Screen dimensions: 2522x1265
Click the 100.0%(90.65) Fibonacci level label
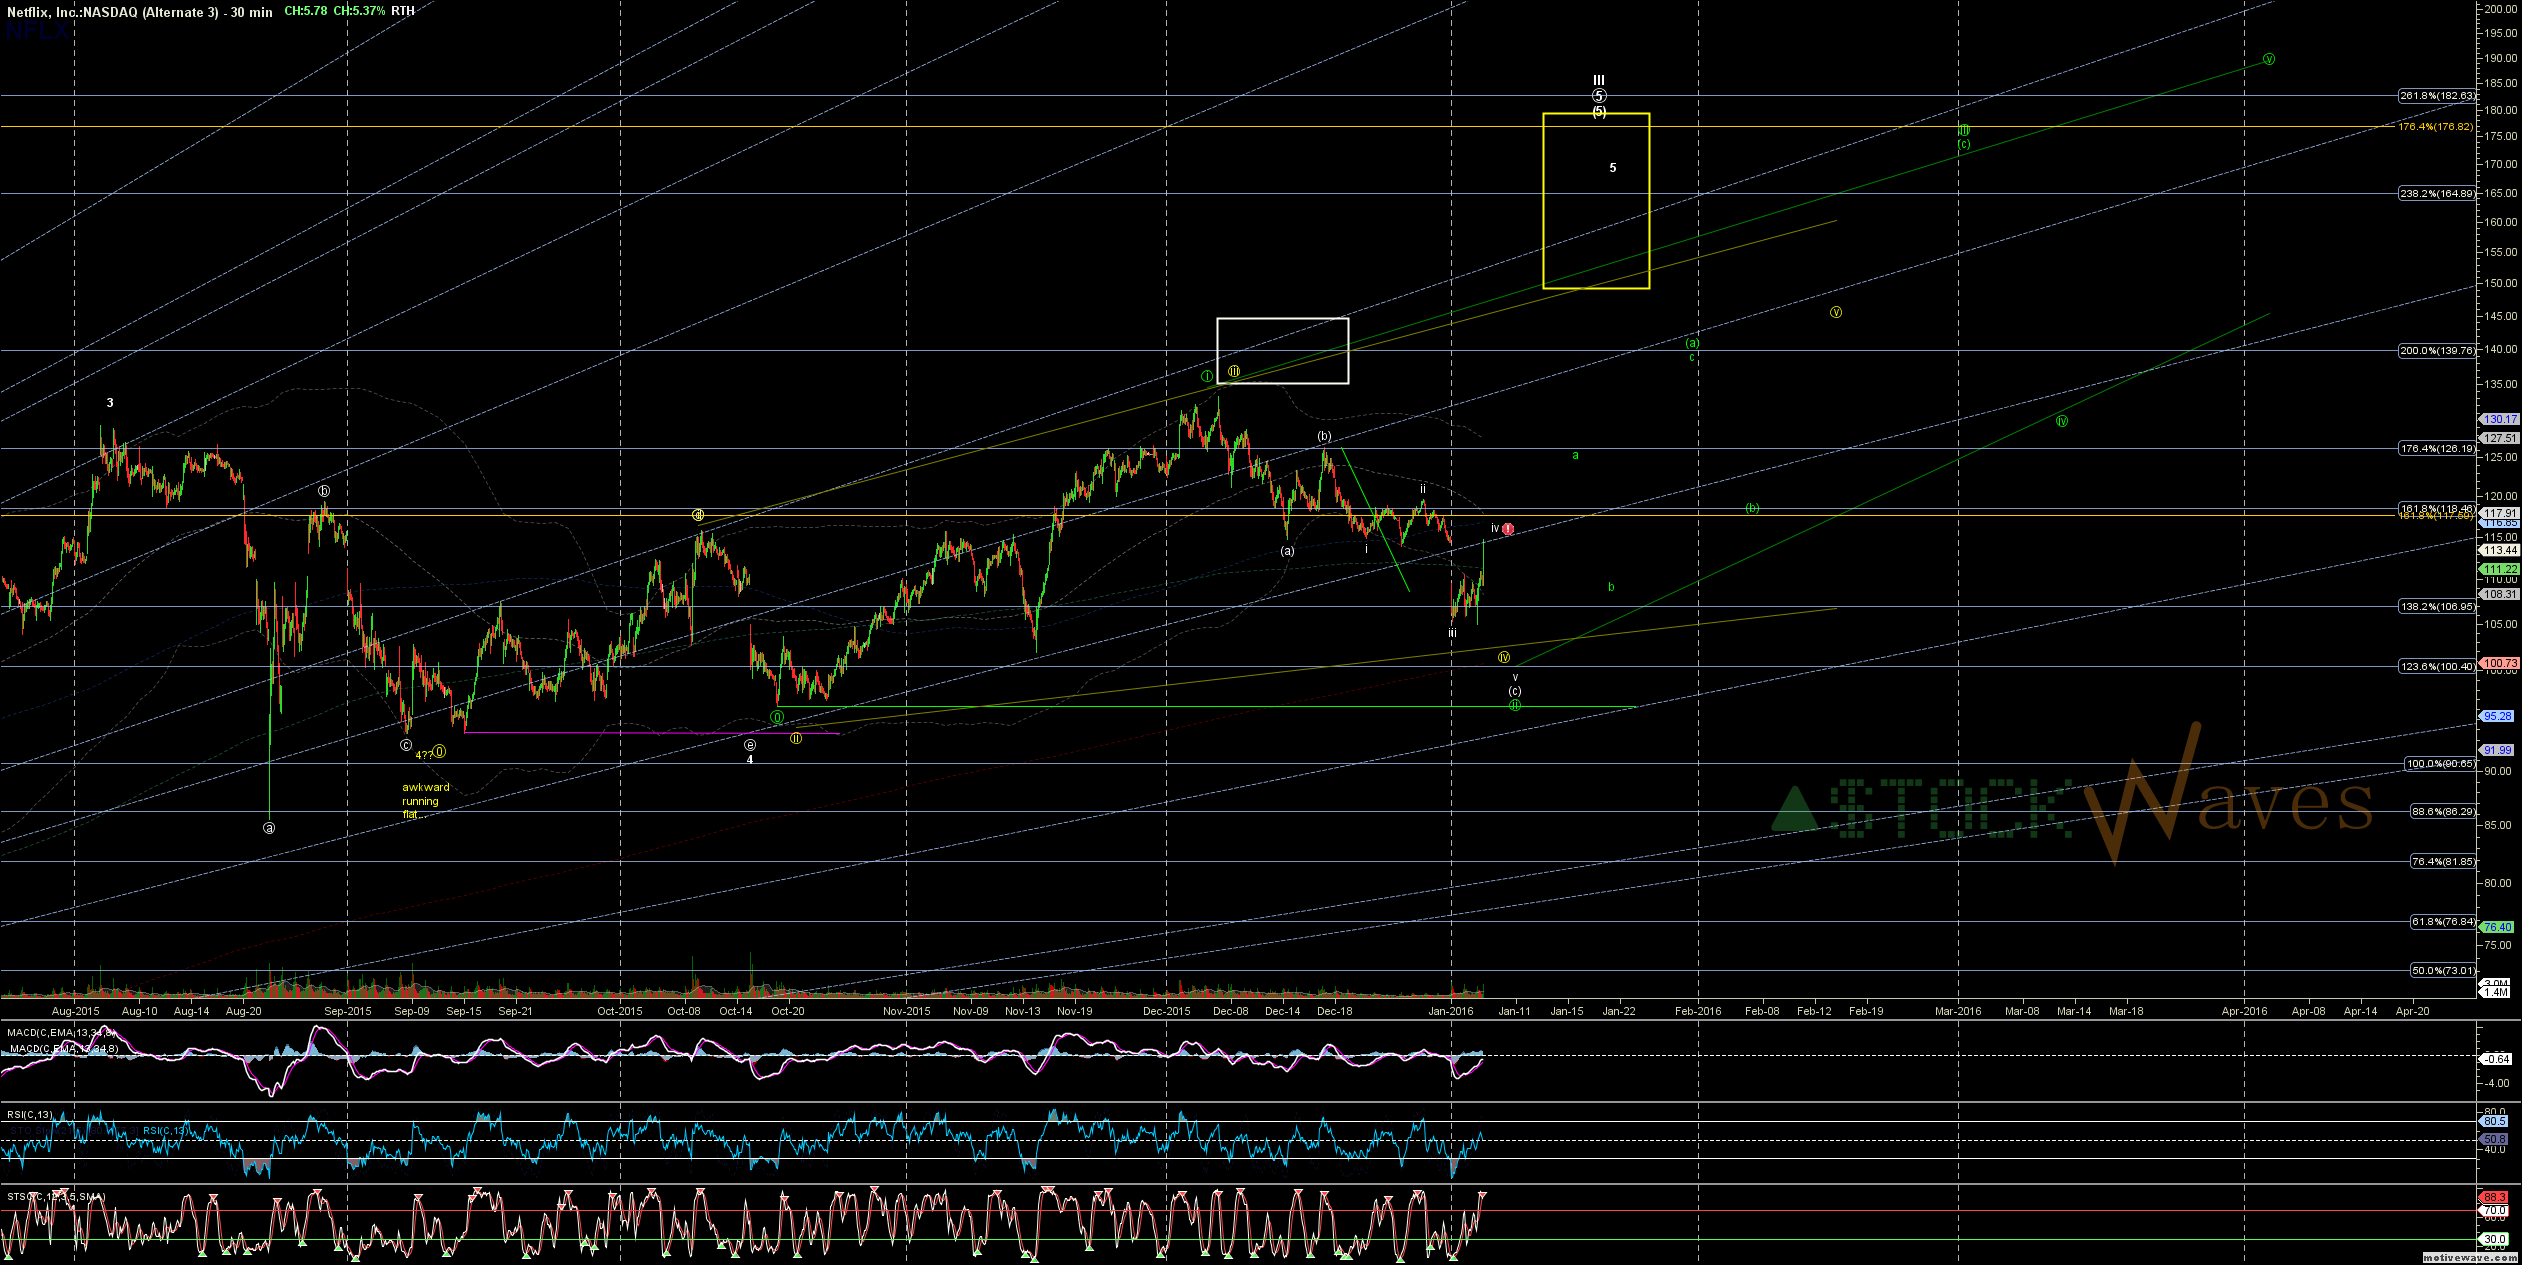click(2439, 764)
